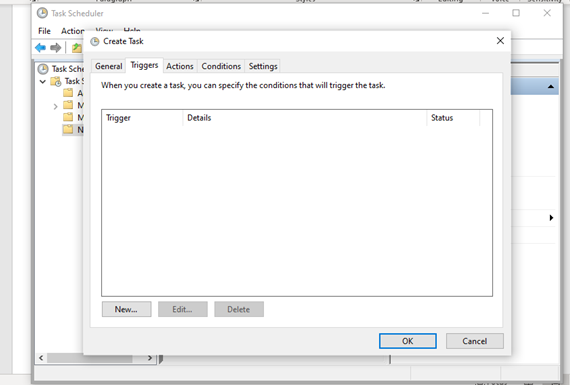Click the up-one-level folder toolbar icon

(77, 48)
